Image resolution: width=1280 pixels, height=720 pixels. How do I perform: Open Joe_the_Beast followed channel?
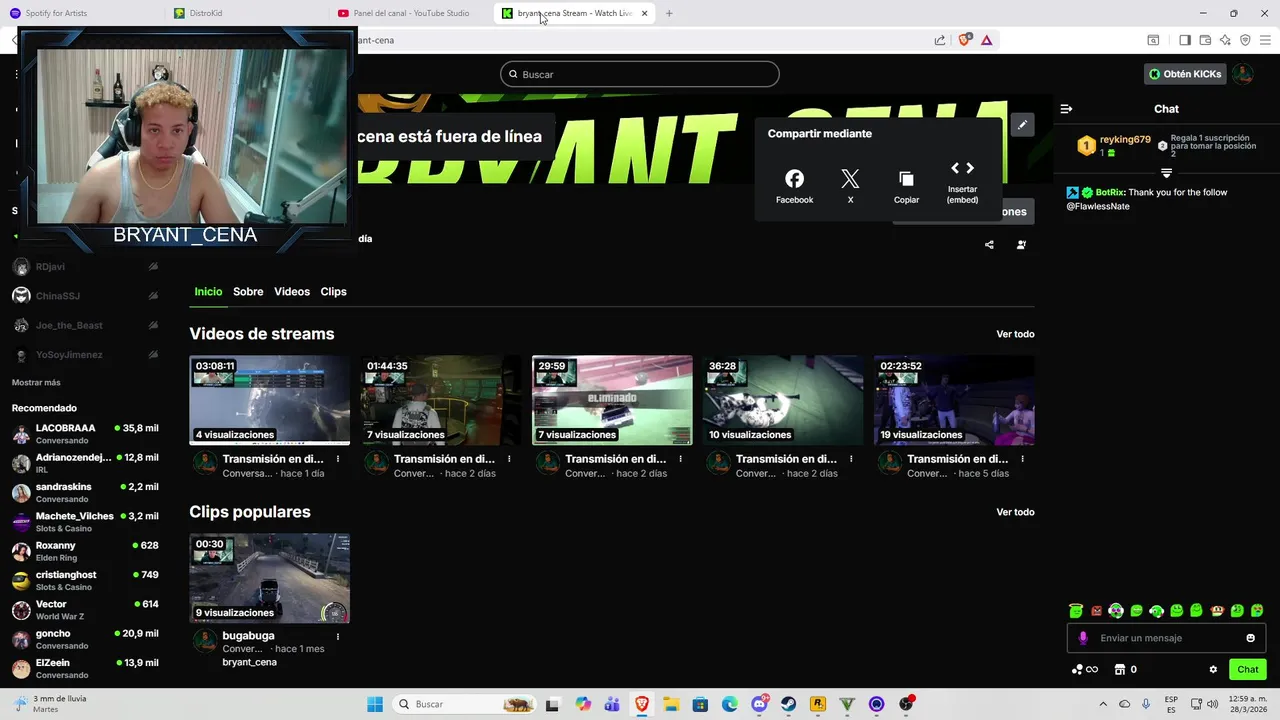(85, 325)
